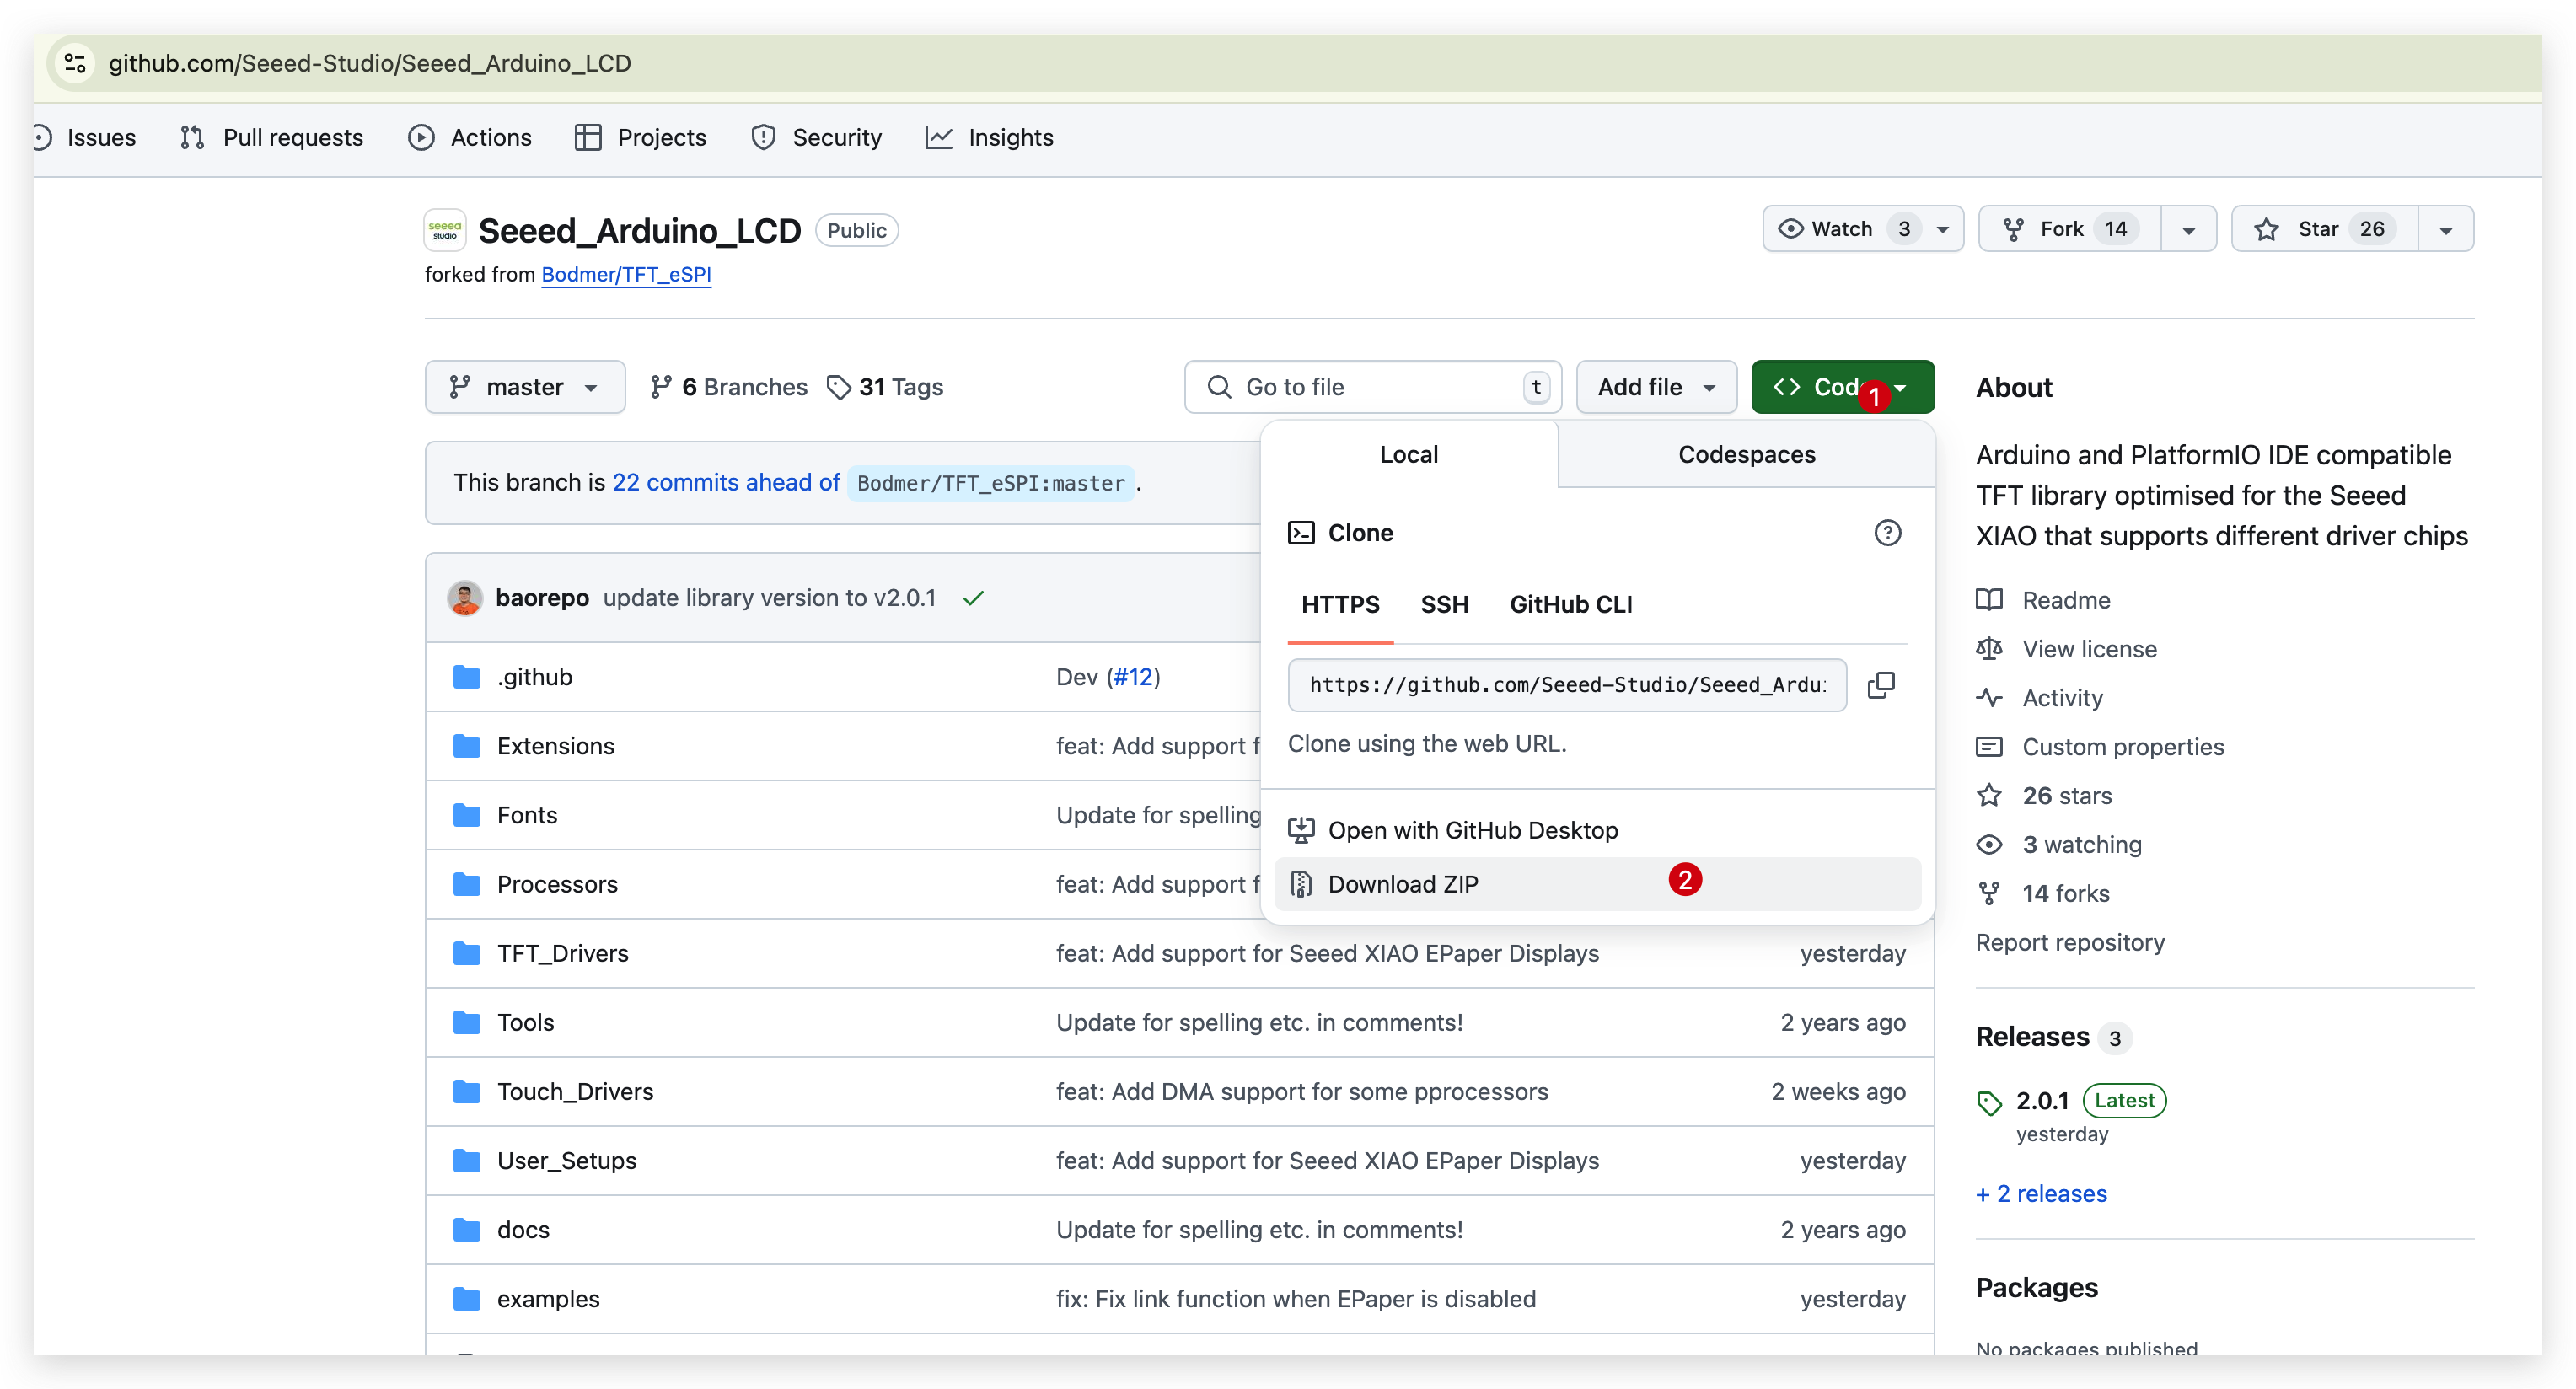Screen dimensions: 2576x1389
Task: Open the Bodmer/TFT_eSPI upstream link
Action: 626,274
